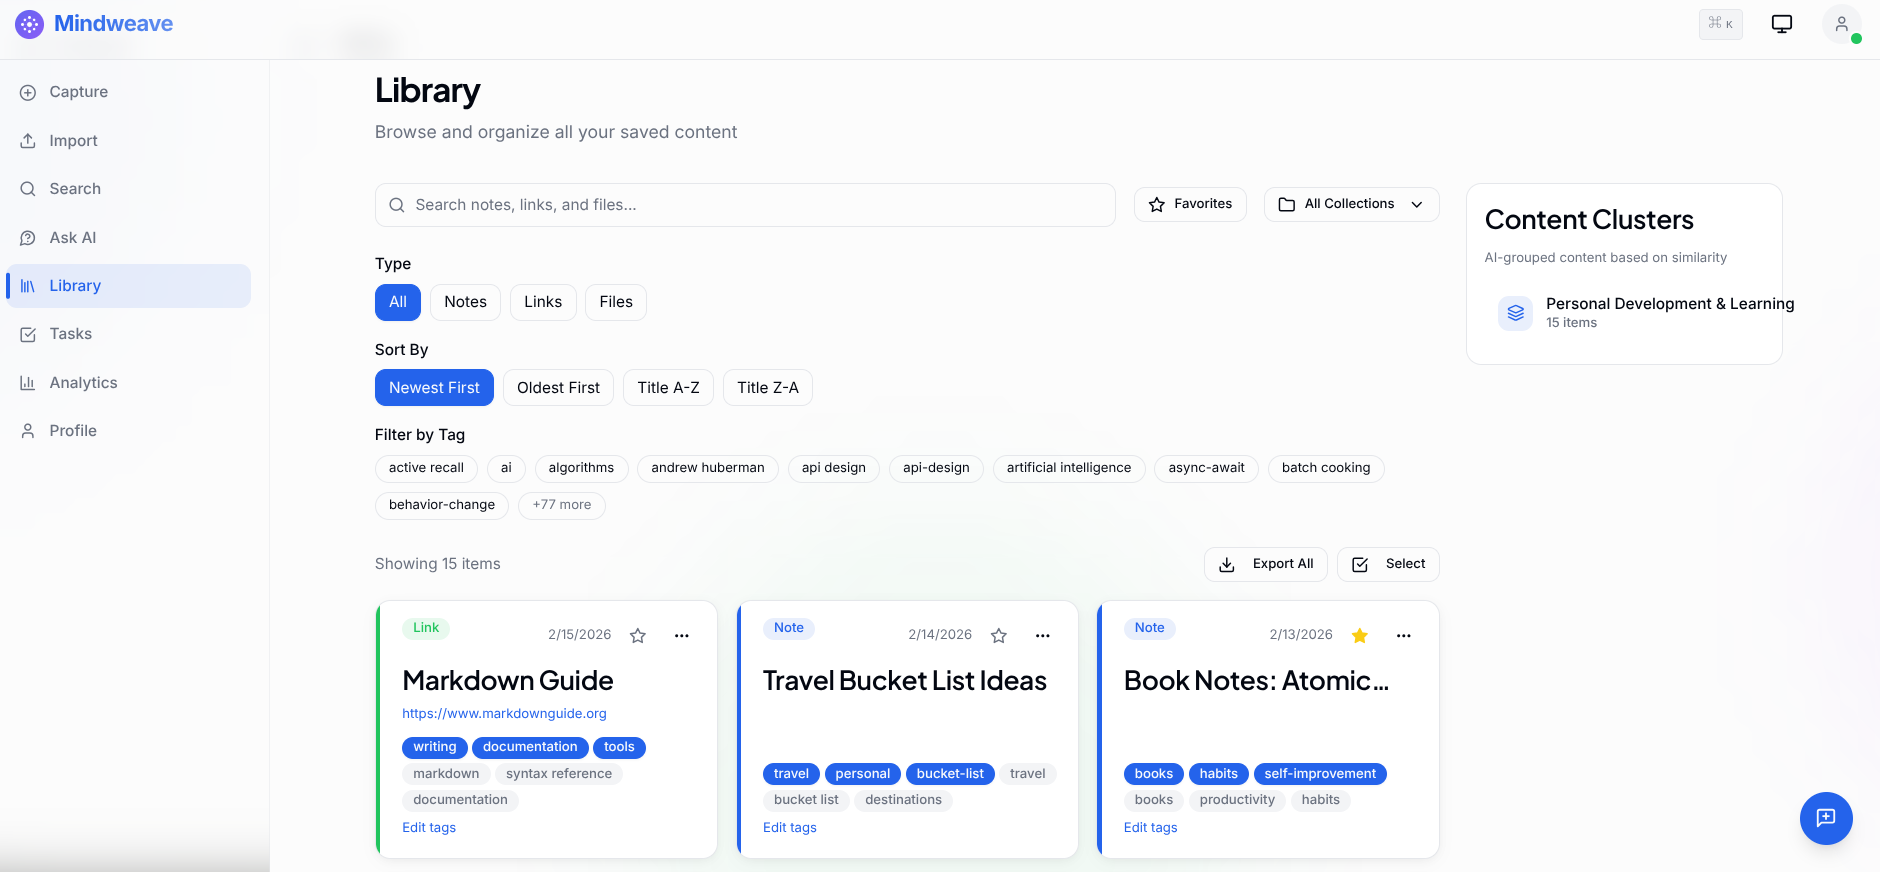The image size is (1880, 872).
Task: Open the Book Notes: Atomic title
Action: [1257, 681]
